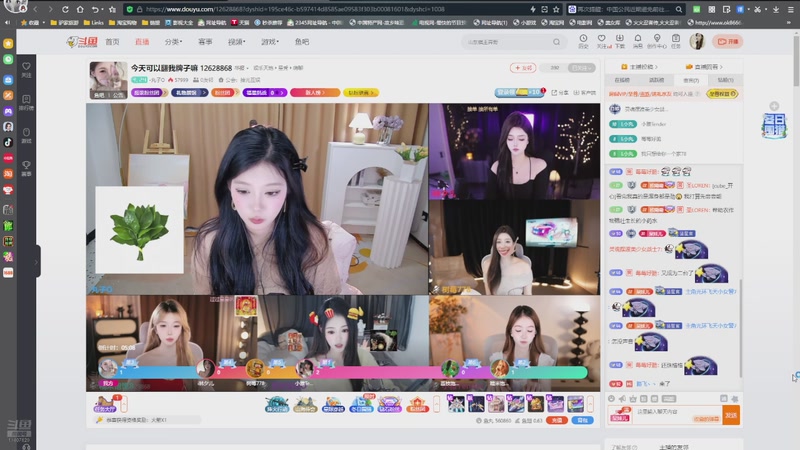Go to browser home page icon
This screenshot has width=800, height=450.
point(80,9)
